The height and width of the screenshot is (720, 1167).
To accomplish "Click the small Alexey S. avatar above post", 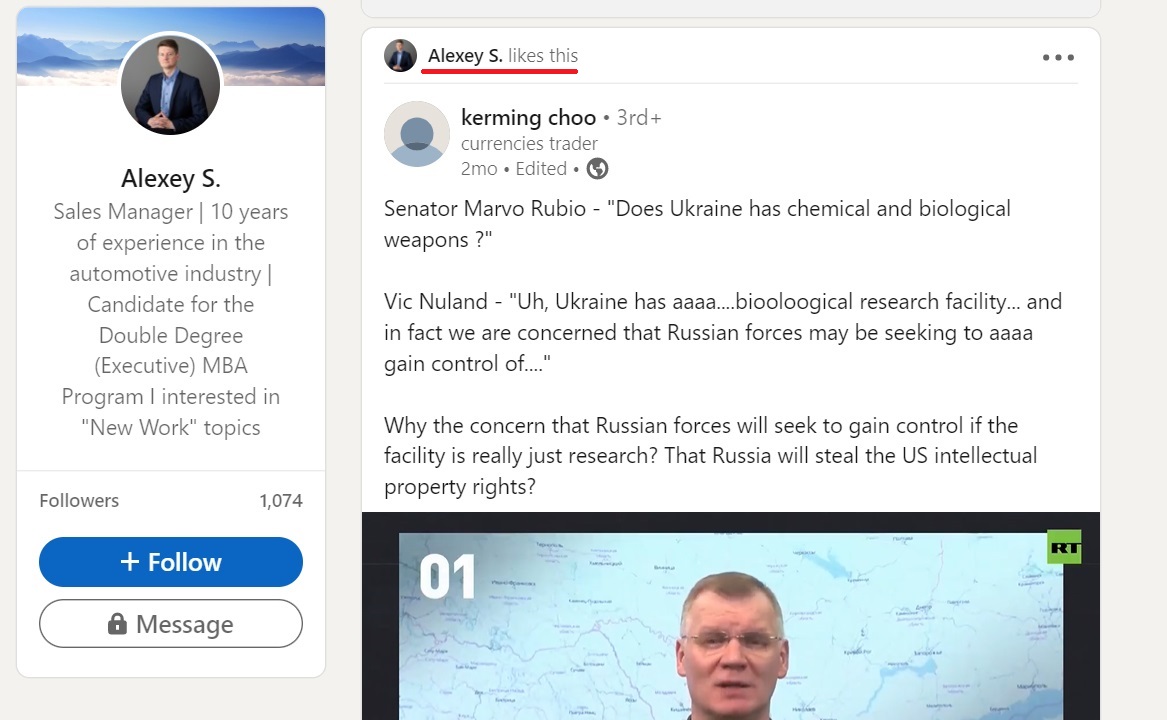I will point(400,56).
